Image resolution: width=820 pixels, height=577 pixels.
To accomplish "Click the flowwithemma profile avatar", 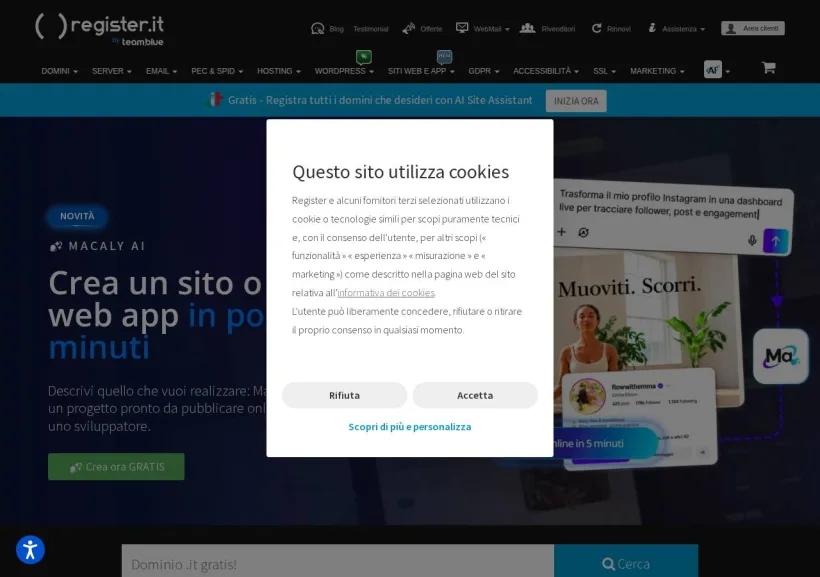I will (587, 396).
